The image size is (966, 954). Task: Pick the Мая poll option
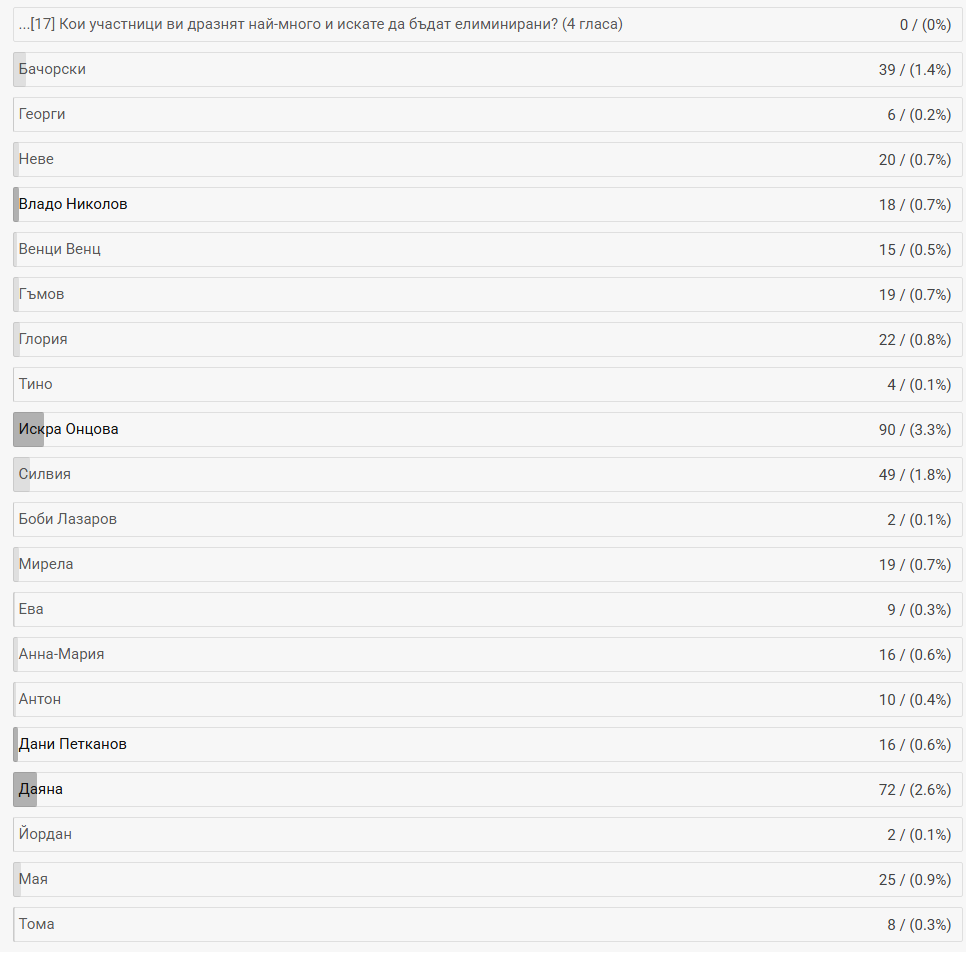(487, 879)
